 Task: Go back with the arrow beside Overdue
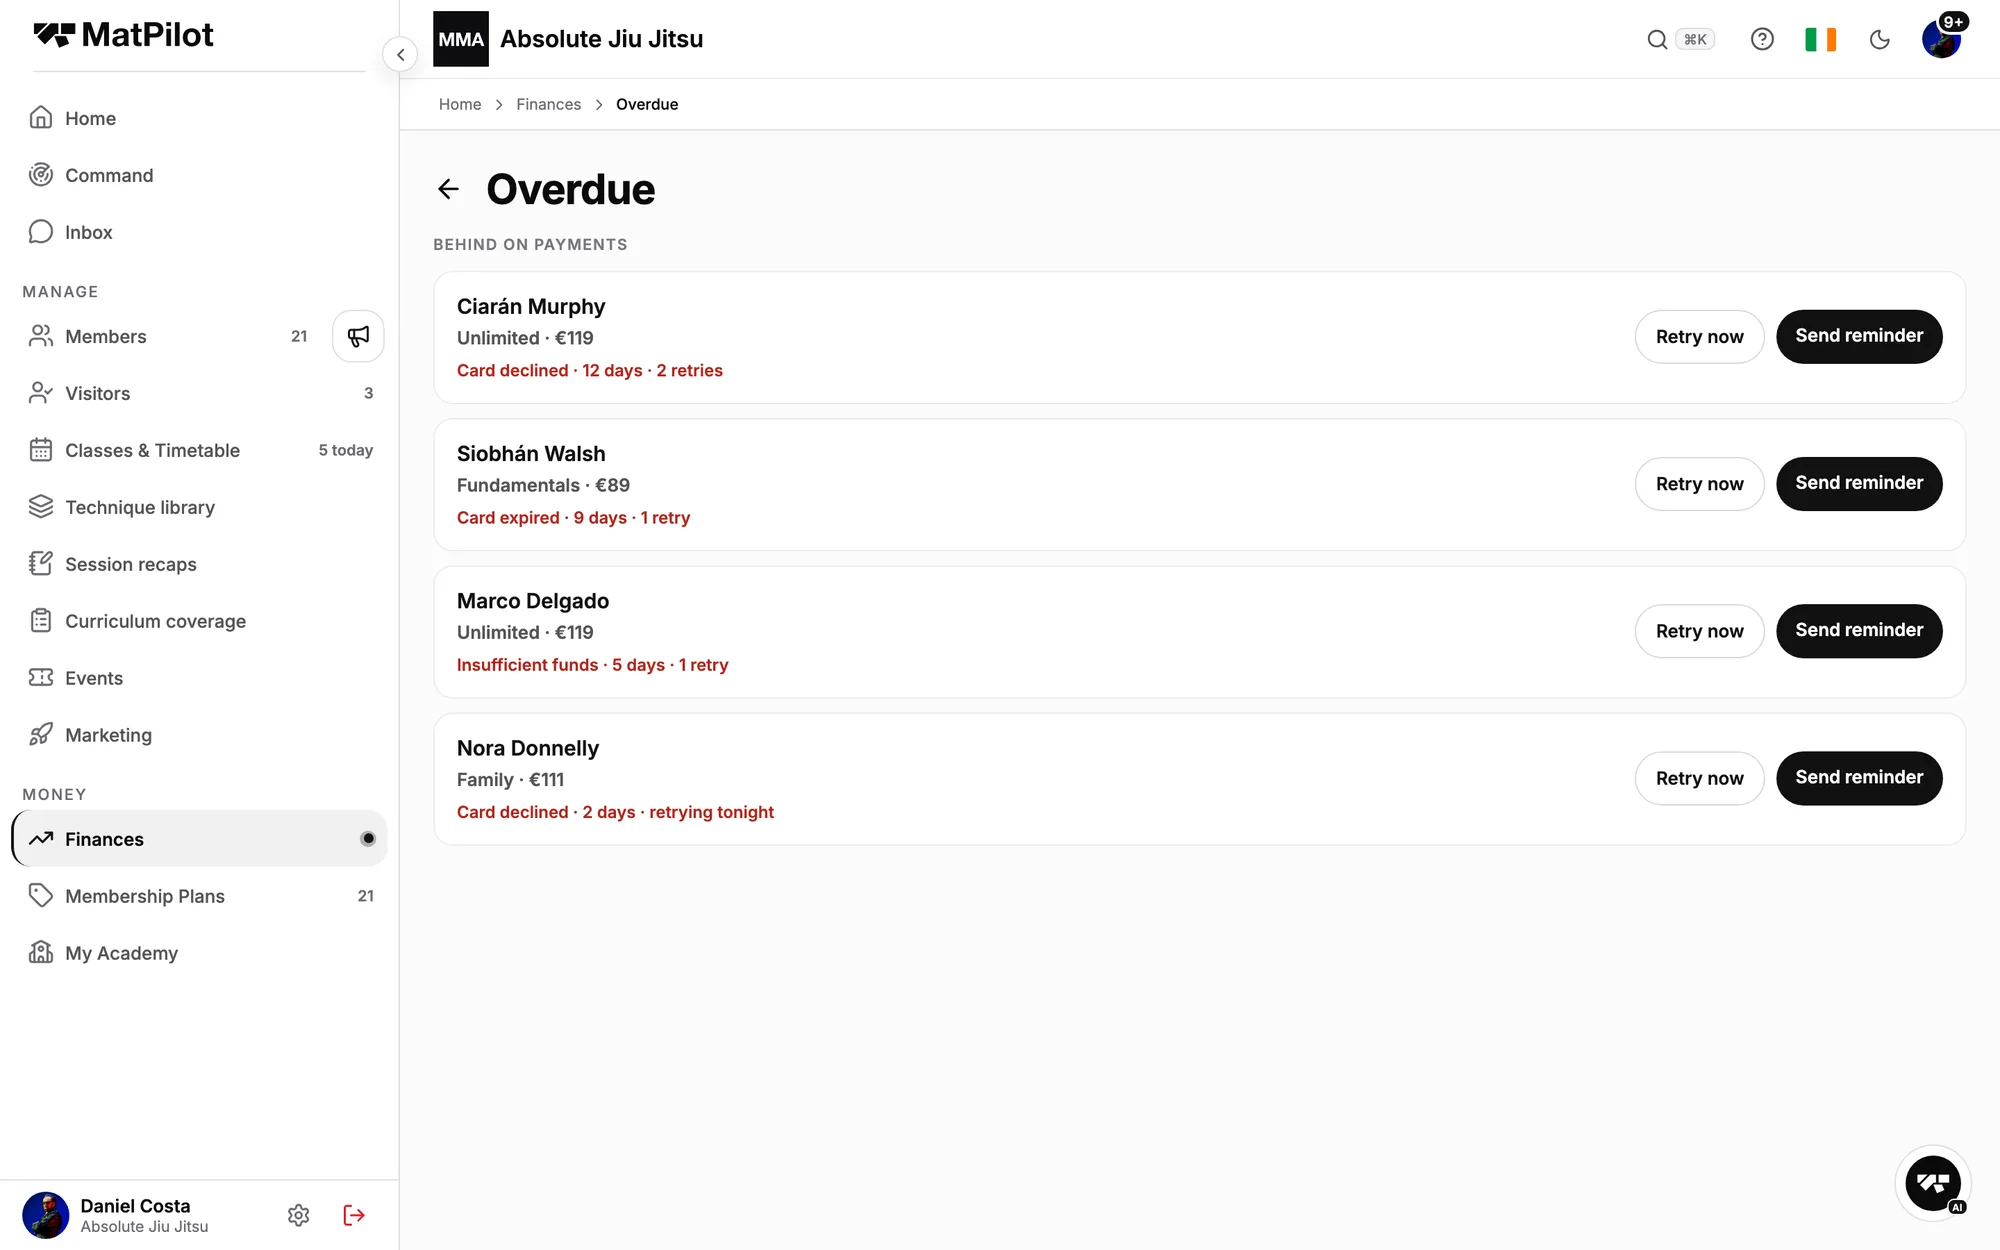pyautogui.click(x=448, y=189)
